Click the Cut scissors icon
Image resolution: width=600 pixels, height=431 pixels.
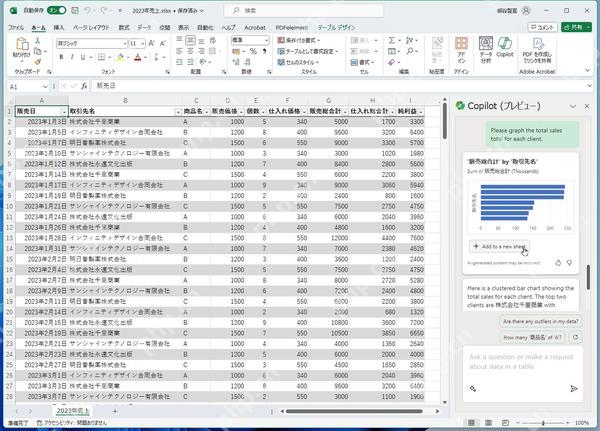tap(38, 41)
